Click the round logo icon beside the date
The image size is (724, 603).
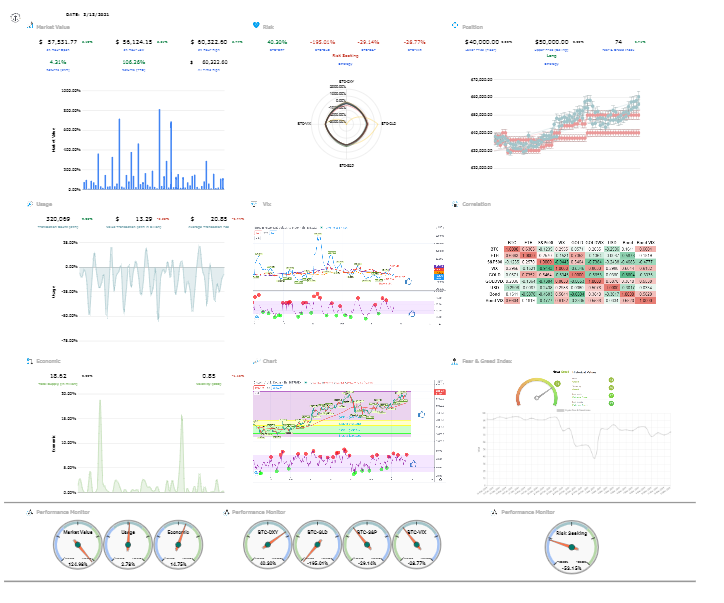point(15,18)
